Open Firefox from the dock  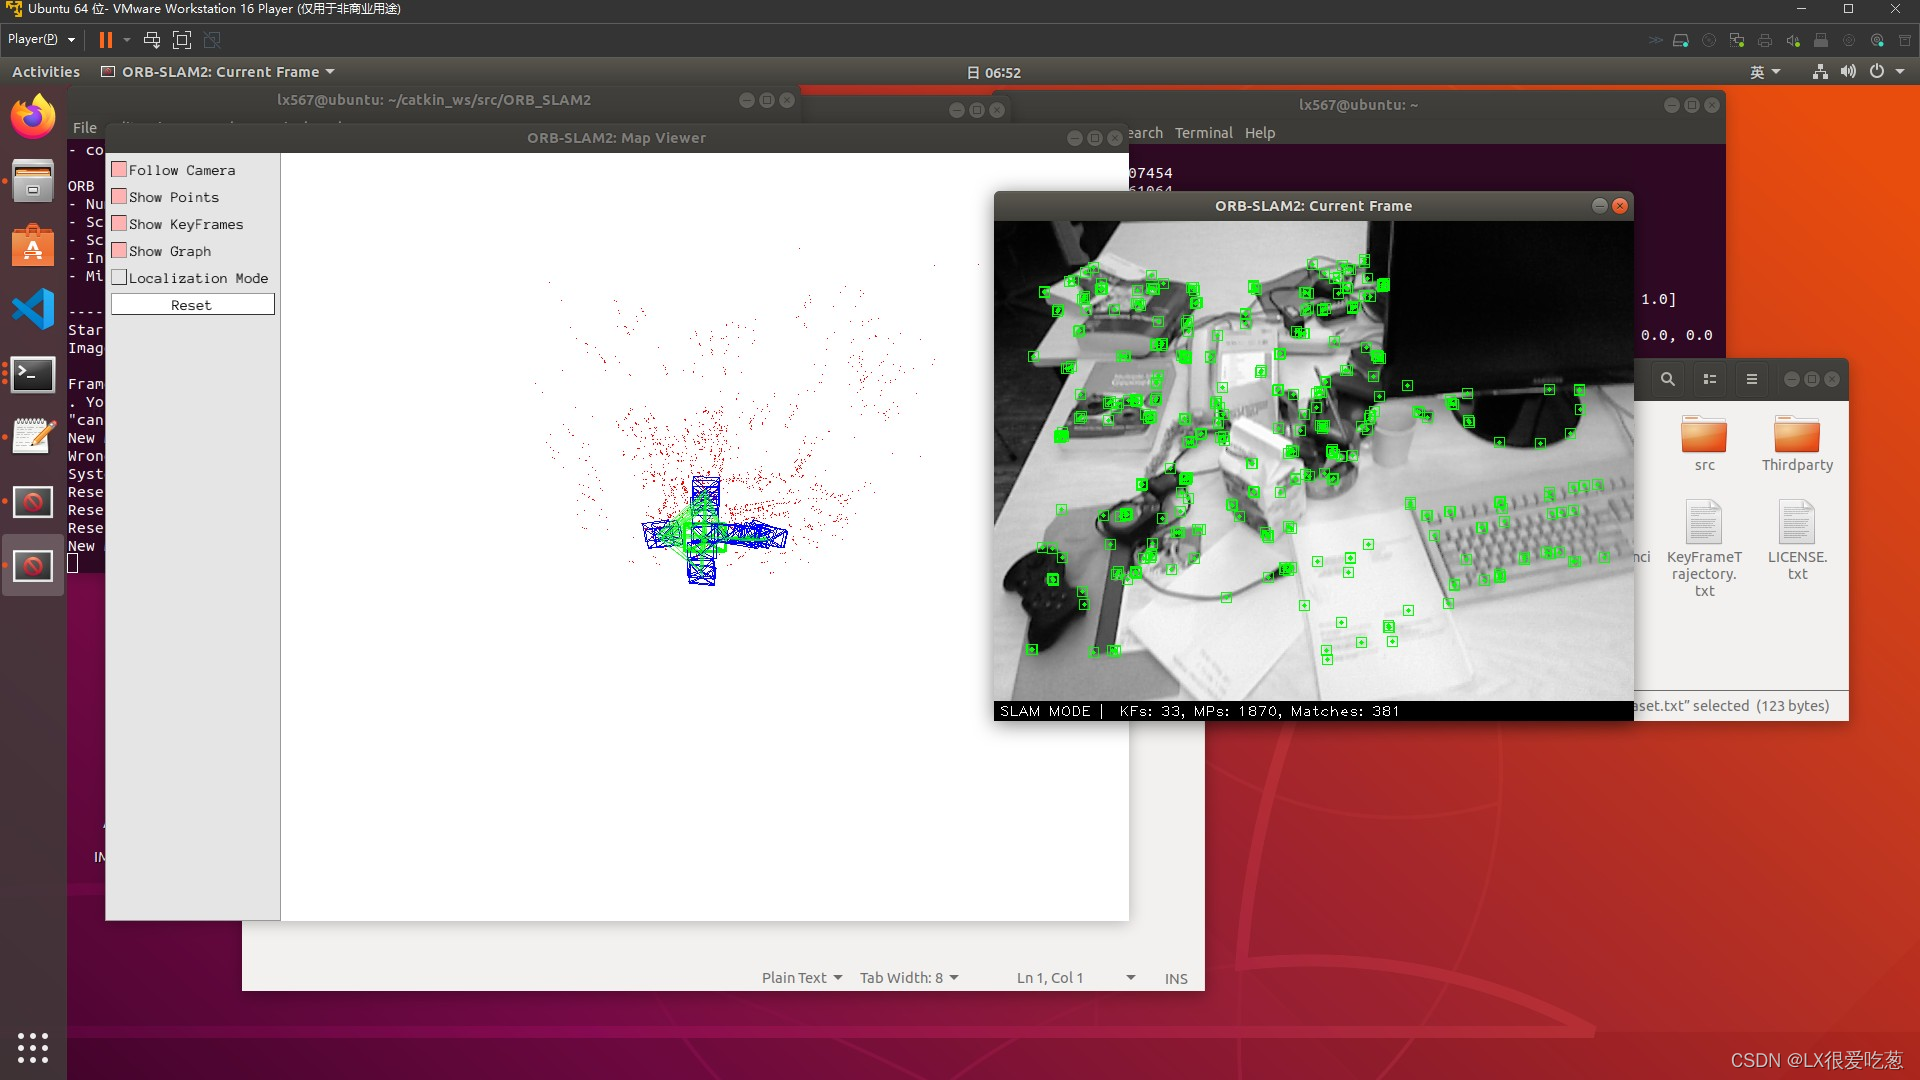tap(33, 117)
